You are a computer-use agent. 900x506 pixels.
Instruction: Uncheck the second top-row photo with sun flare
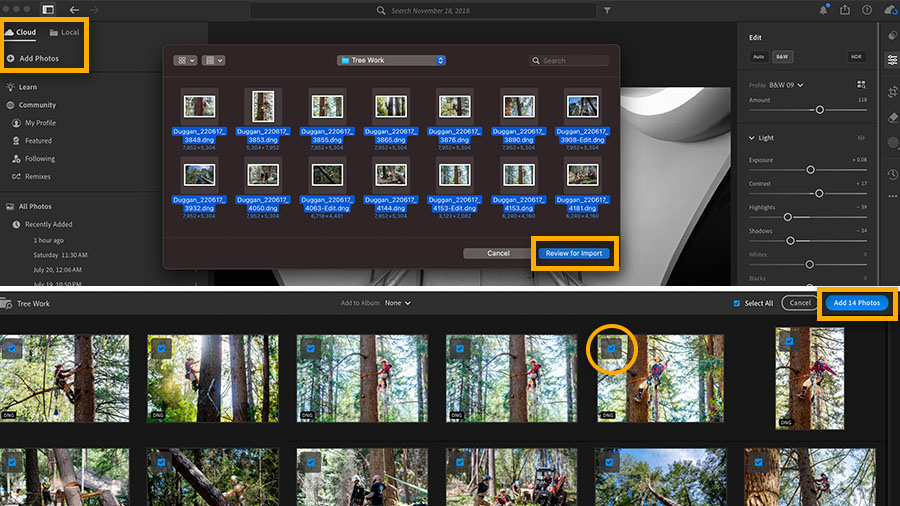point(161,348)
